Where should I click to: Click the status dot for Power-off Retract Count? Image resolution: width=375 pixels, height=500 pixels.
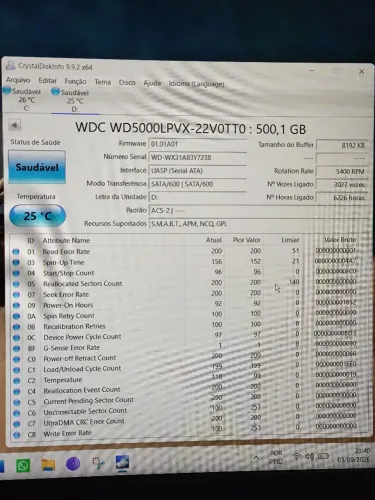tap(16, 359)
